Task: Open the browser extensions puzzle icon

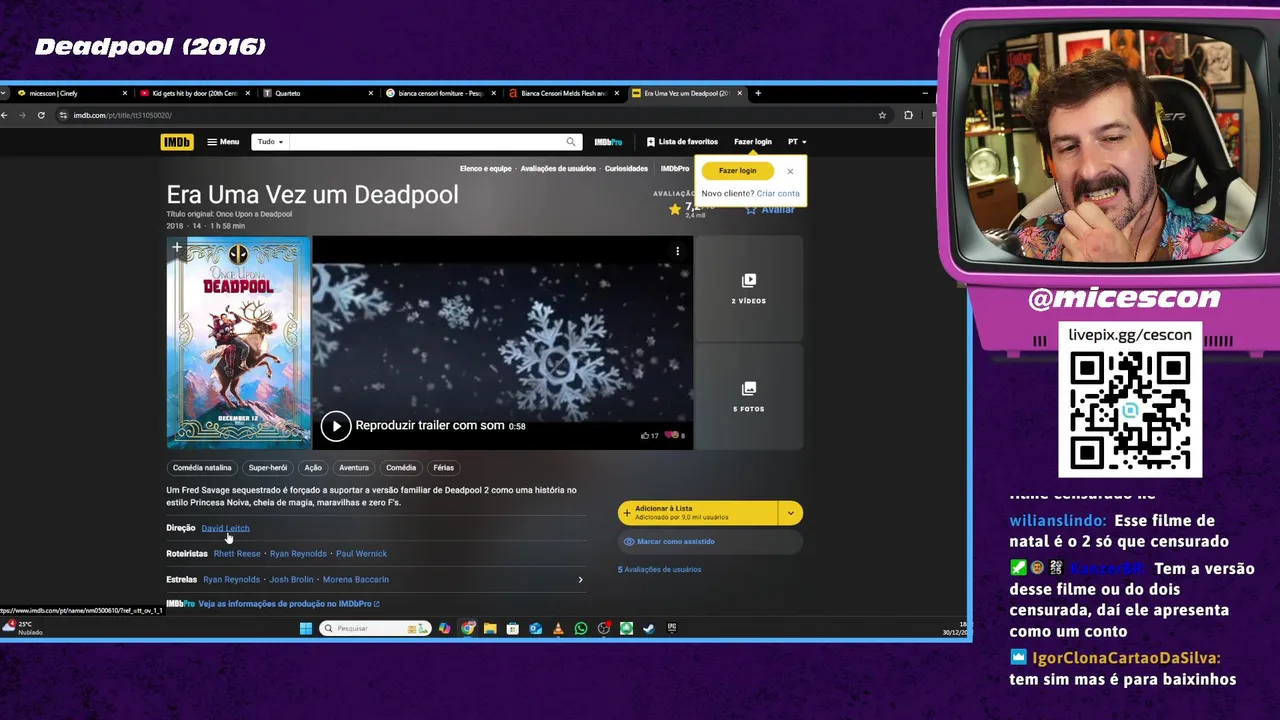Action: click(908, 115)
